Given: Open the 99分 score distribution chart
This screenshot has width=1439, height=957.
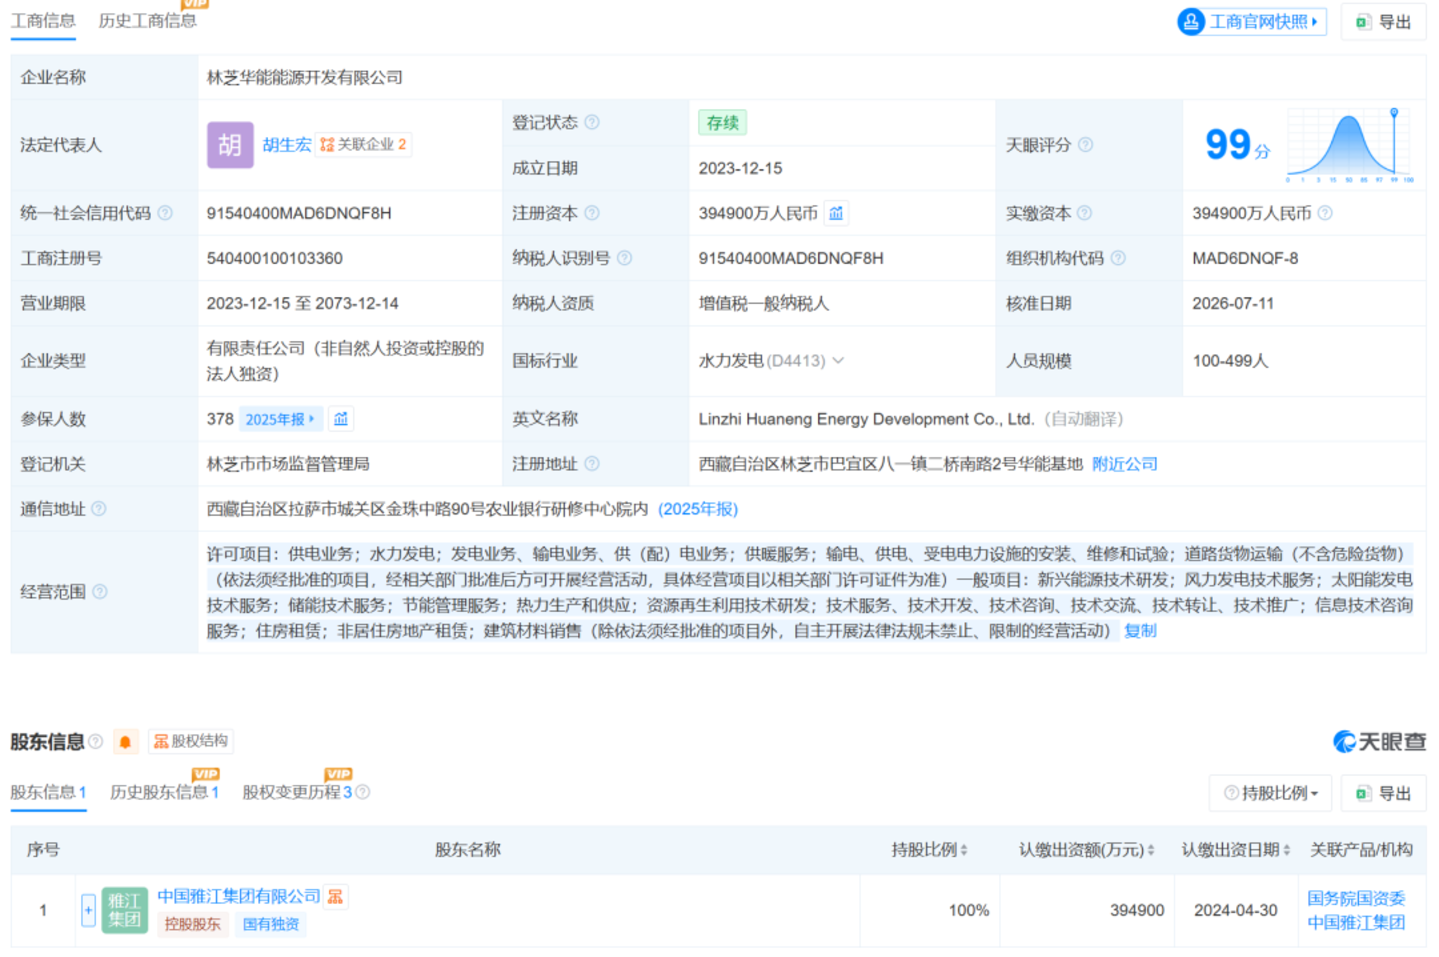Looking at the screenshot, I should [x=1350, y=145].
